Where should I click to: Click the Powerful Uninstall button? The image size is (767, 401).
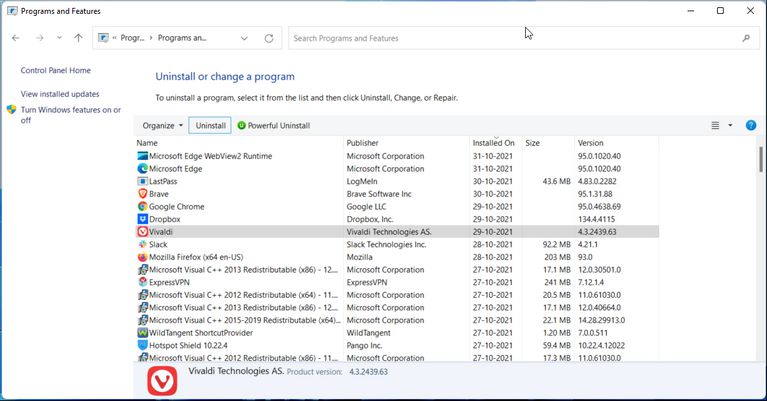pos(273,126)
